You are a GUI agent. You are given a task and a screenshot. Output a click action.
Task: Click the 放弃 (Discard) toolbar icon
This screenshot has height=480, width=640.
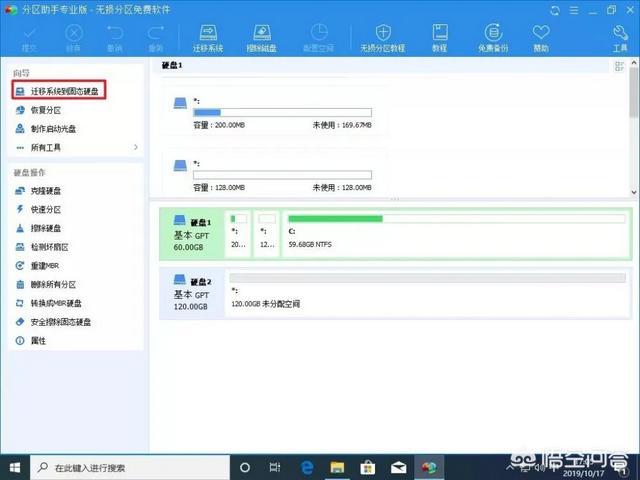pos(74,38)
